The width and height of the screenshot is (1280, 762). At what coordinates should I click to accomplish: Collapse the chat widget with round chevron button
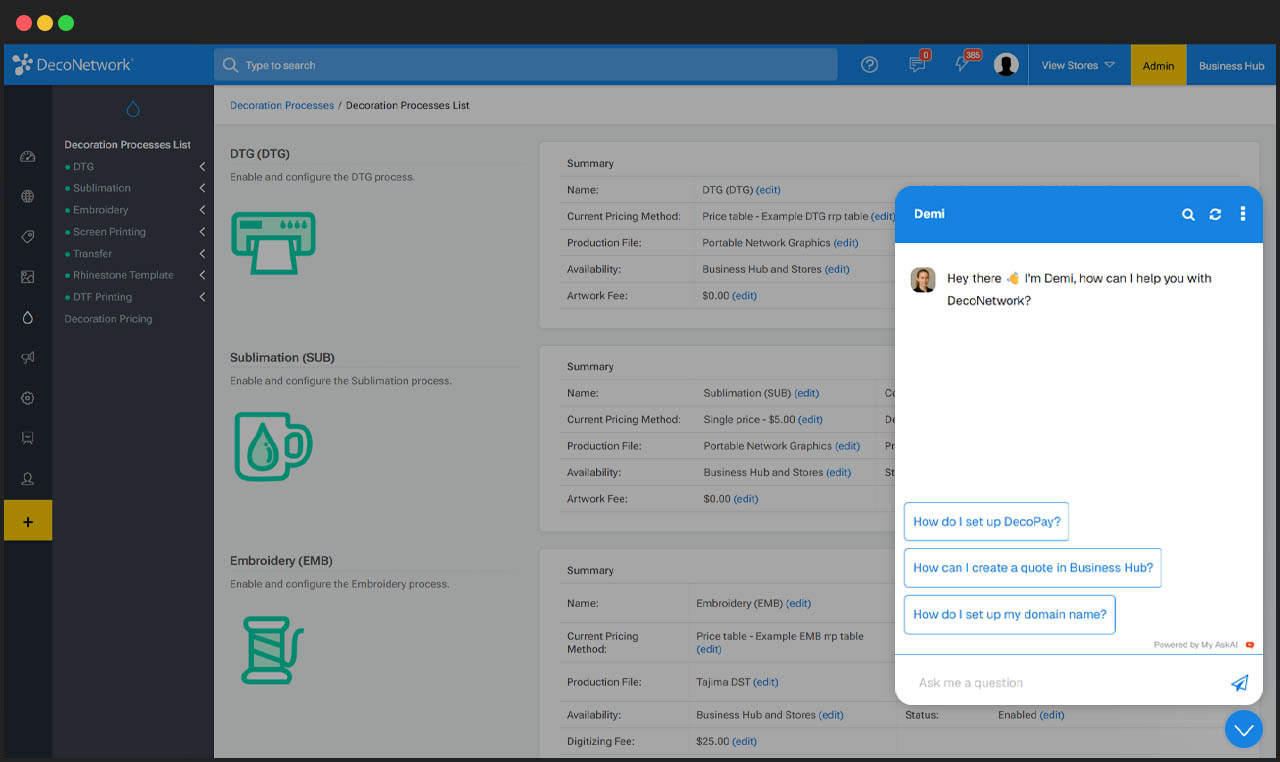coord(1243,730)
